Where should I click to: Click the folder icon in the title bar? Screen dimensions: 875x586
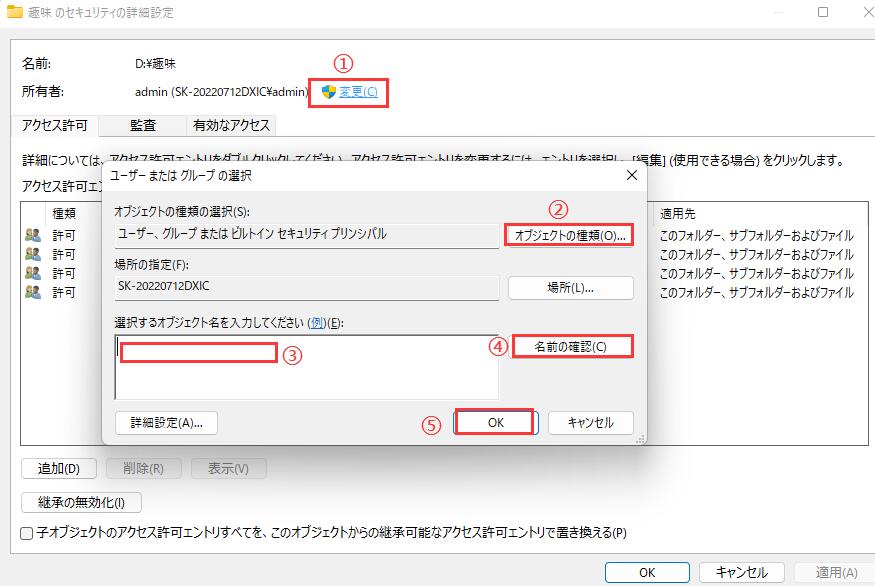tap(14, 12)
